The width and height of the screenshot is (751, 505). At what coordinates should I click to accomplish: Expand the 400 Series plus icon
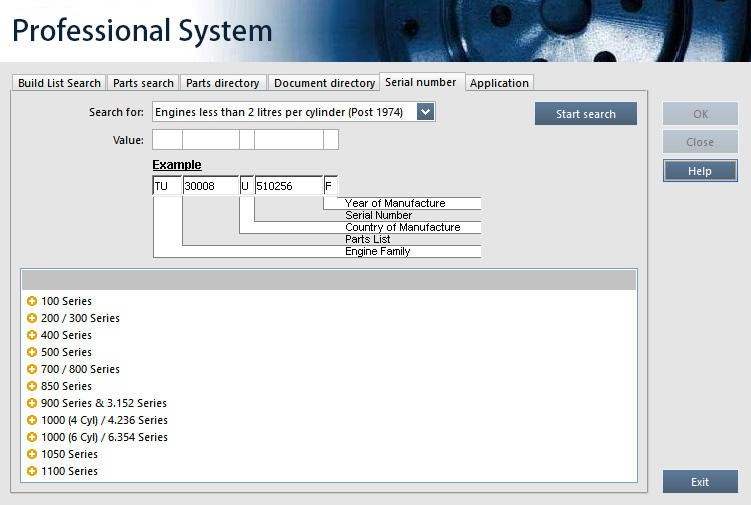point(32,335)
